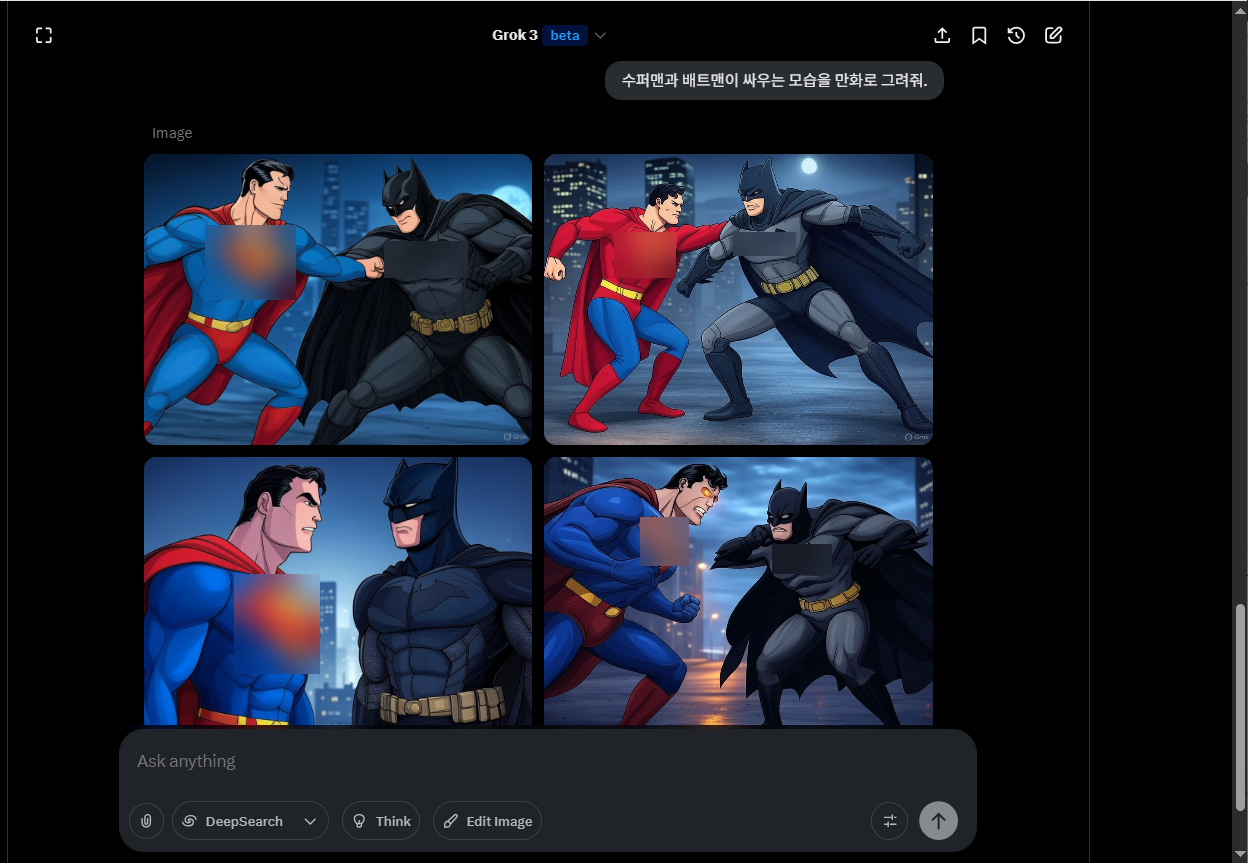Viewport: 1248px width, 863px height.
Task: Focus the Ask anything input field
Action: point(547,761)
